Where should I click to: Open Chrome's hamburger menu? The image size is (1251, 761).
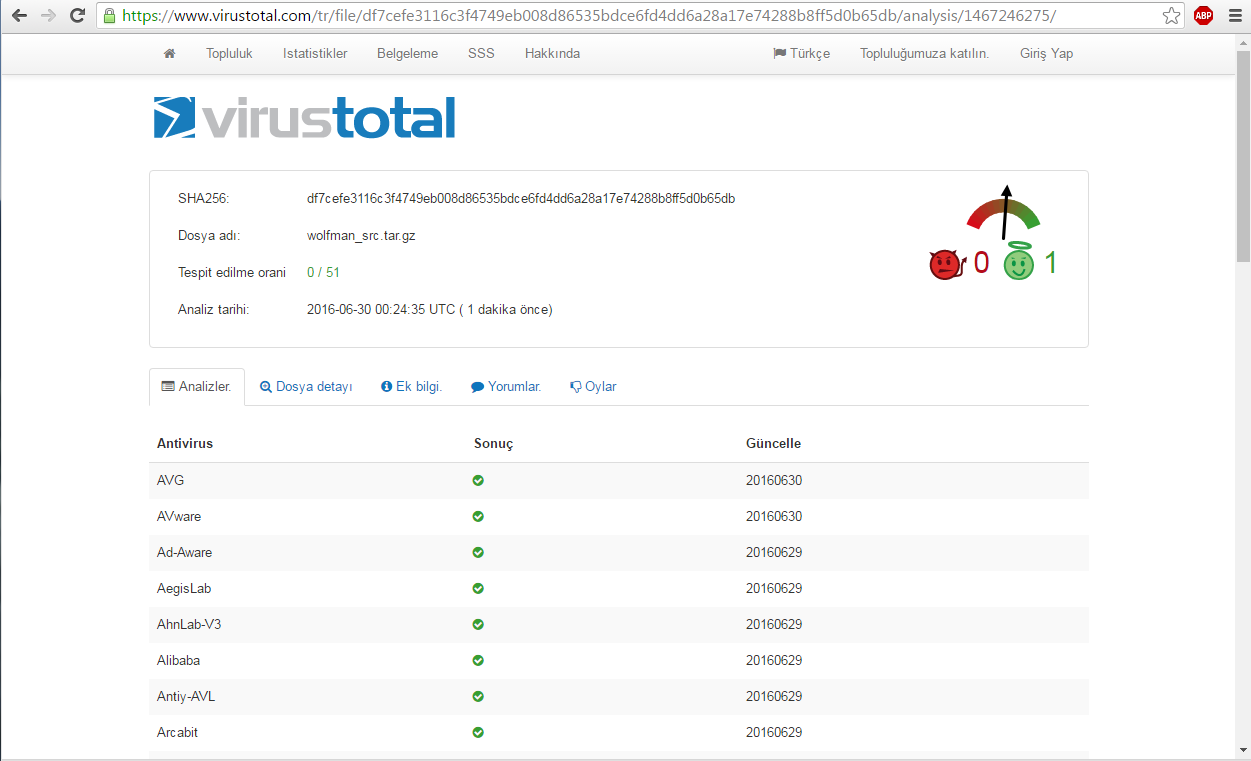coord(1234,16)
